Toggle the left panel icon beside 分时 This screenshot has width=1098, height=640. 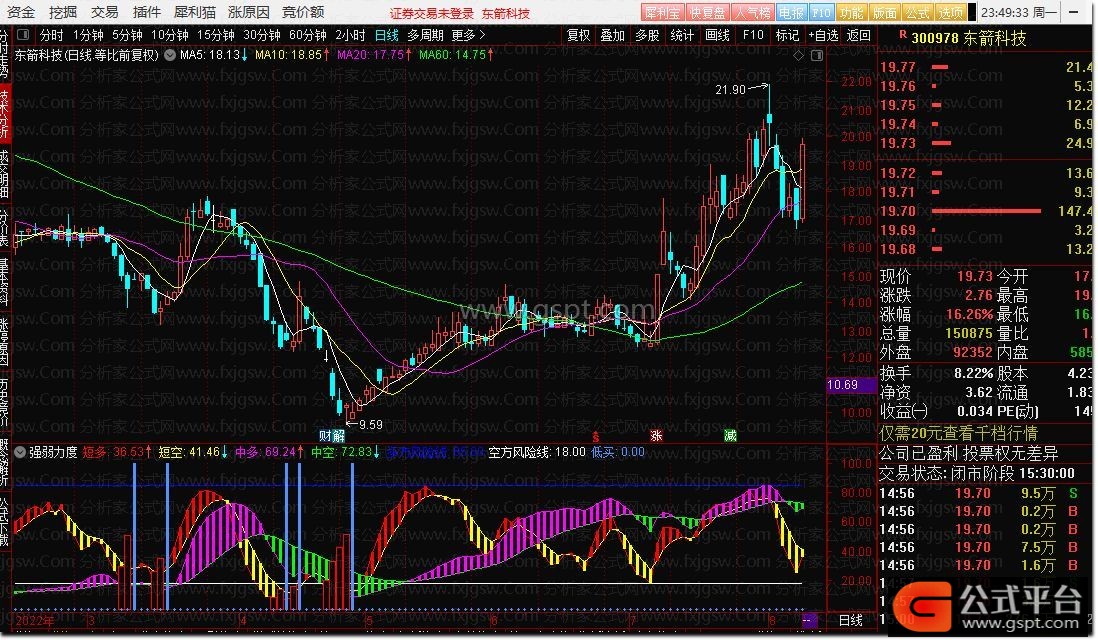(x=23, y=34)
